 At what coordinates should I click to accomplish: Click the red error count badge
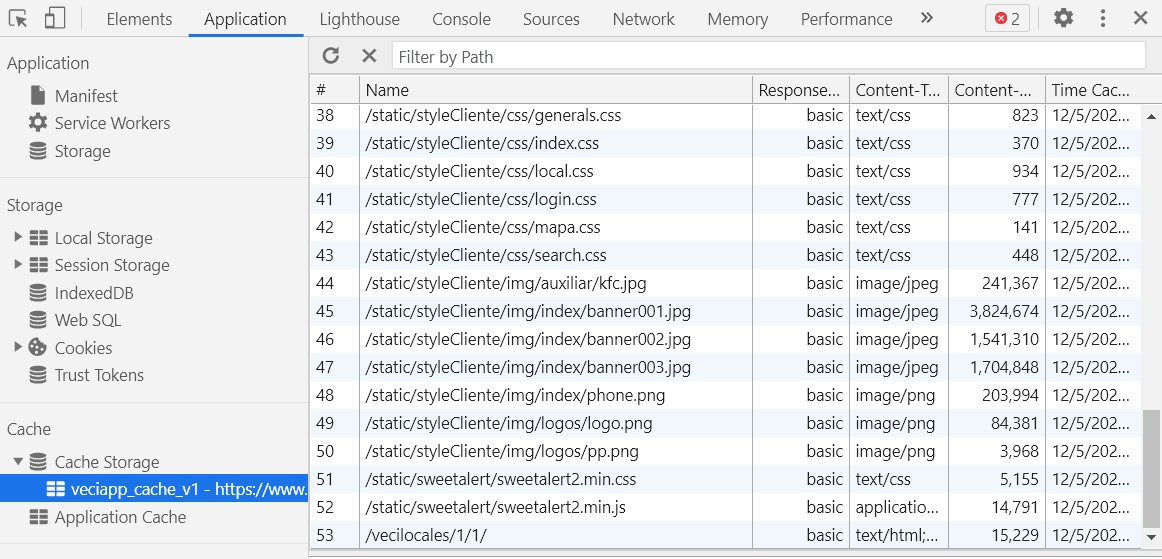(1008, 18)
